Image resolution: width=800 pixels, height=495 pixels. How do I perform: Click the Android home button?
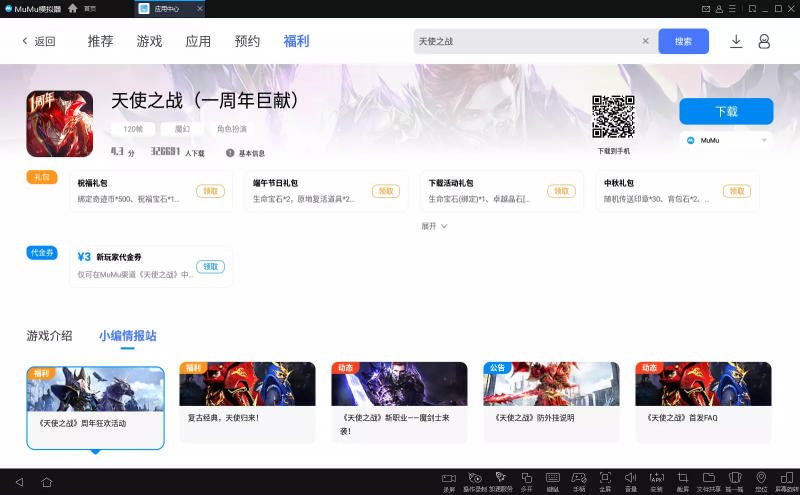(x=46, y=482)
